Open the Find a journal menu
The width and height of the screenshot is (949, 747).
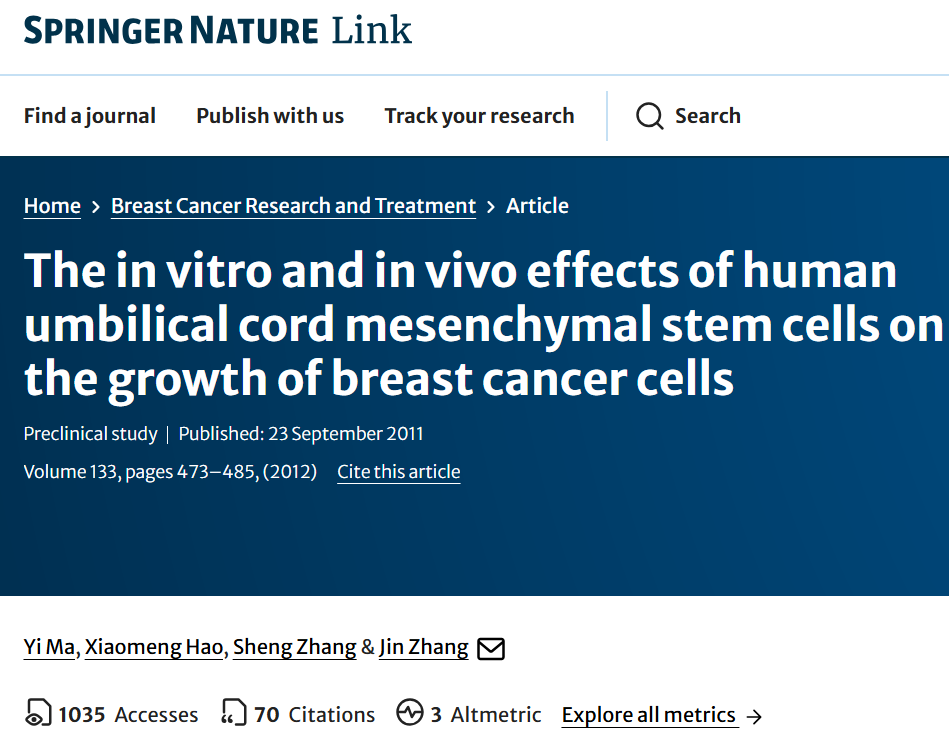(x=90, y=116)
